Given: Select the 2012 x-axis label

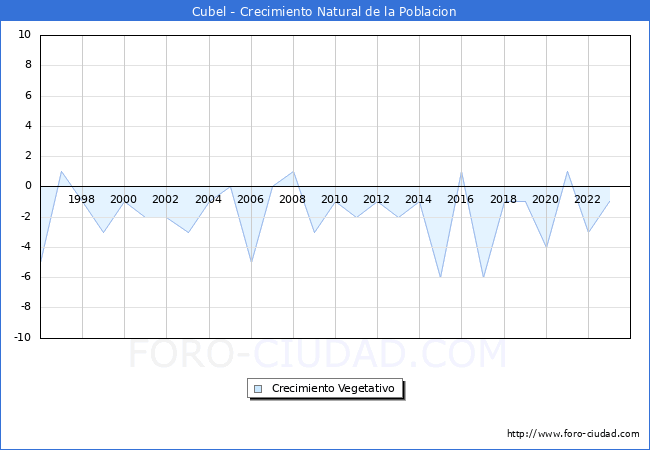Looking at the screenshot, I should coord(376,199).
